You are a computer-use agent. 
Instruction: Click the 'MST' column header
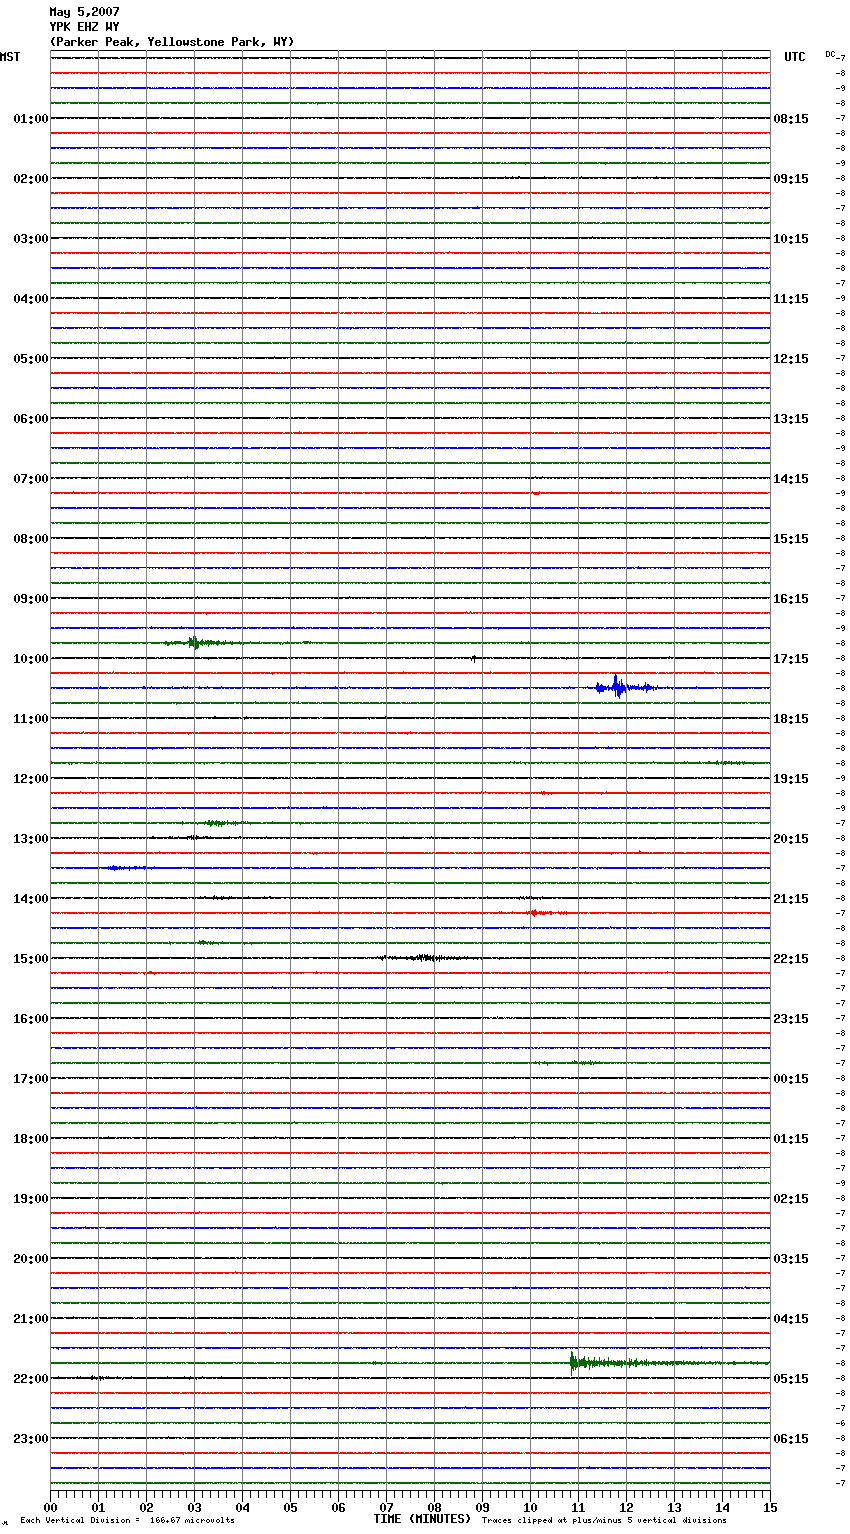click(x=10, y=57)
